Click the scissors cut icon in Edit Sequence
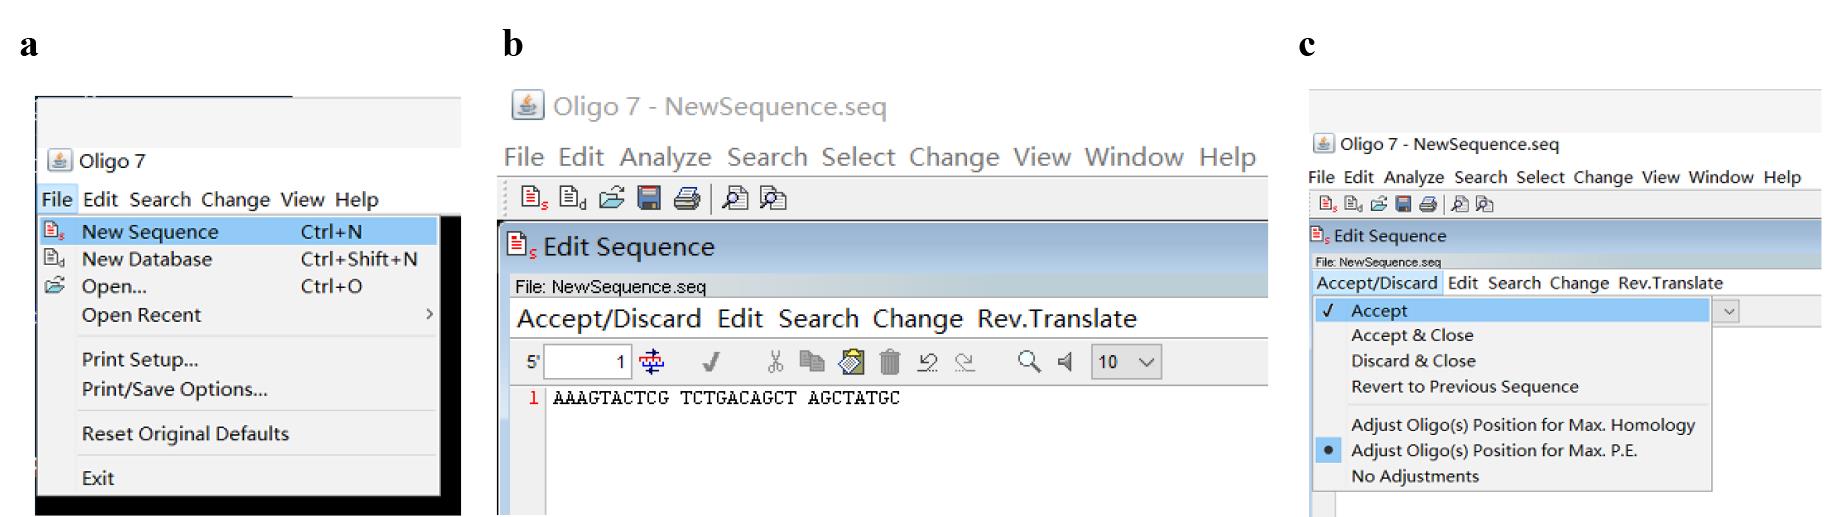The height and width of the screenshot is (517, 1843). coord(774,361)
